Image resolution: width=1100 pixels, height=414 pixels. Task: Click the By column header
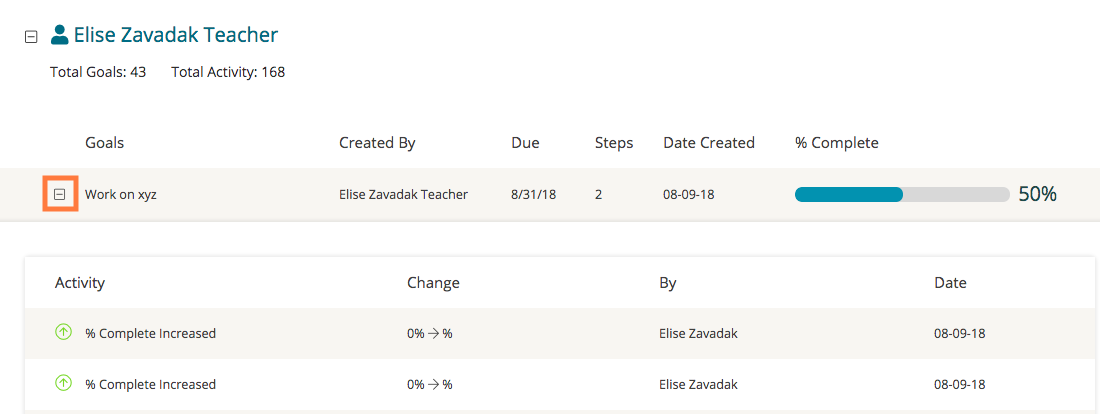pos(668,283)
